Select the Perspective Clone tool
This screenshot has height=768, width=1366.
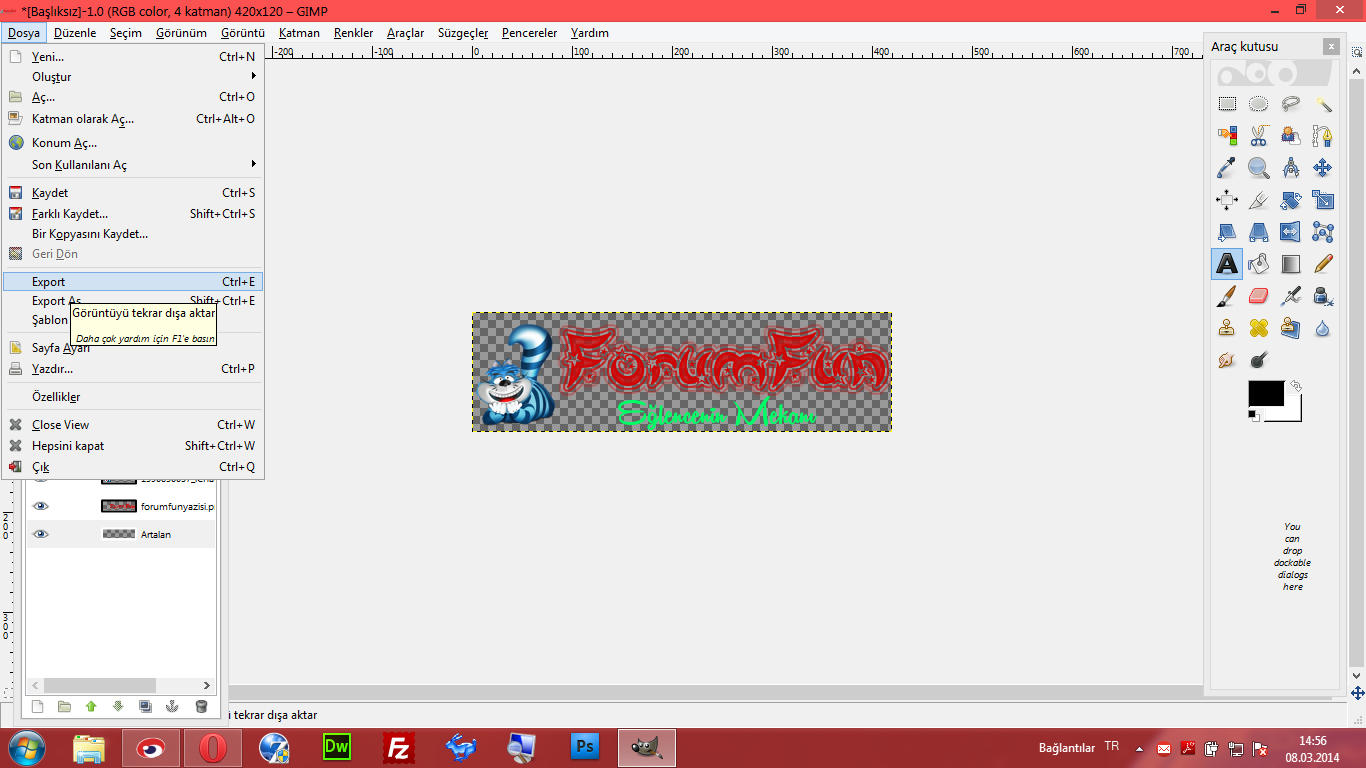[1291, 328]
